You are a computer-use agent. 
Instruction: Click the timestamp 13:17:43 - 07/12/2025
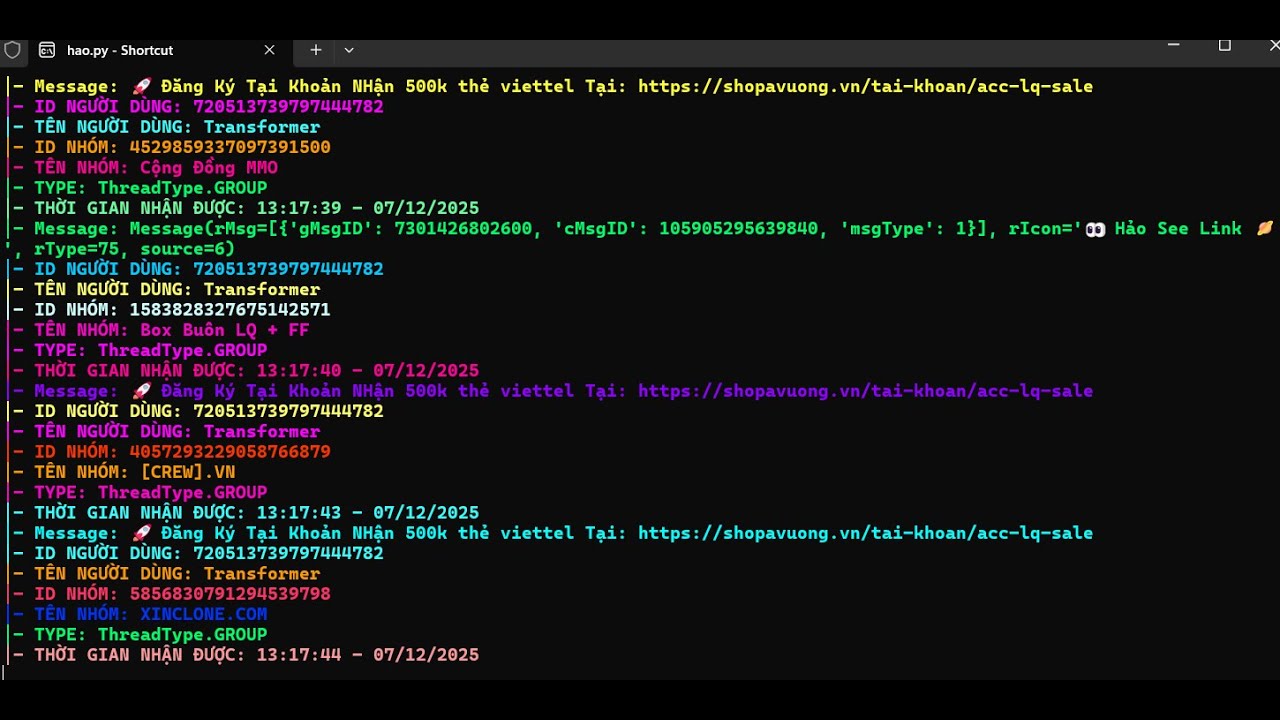pyautogui.click(x=368, y=513)
